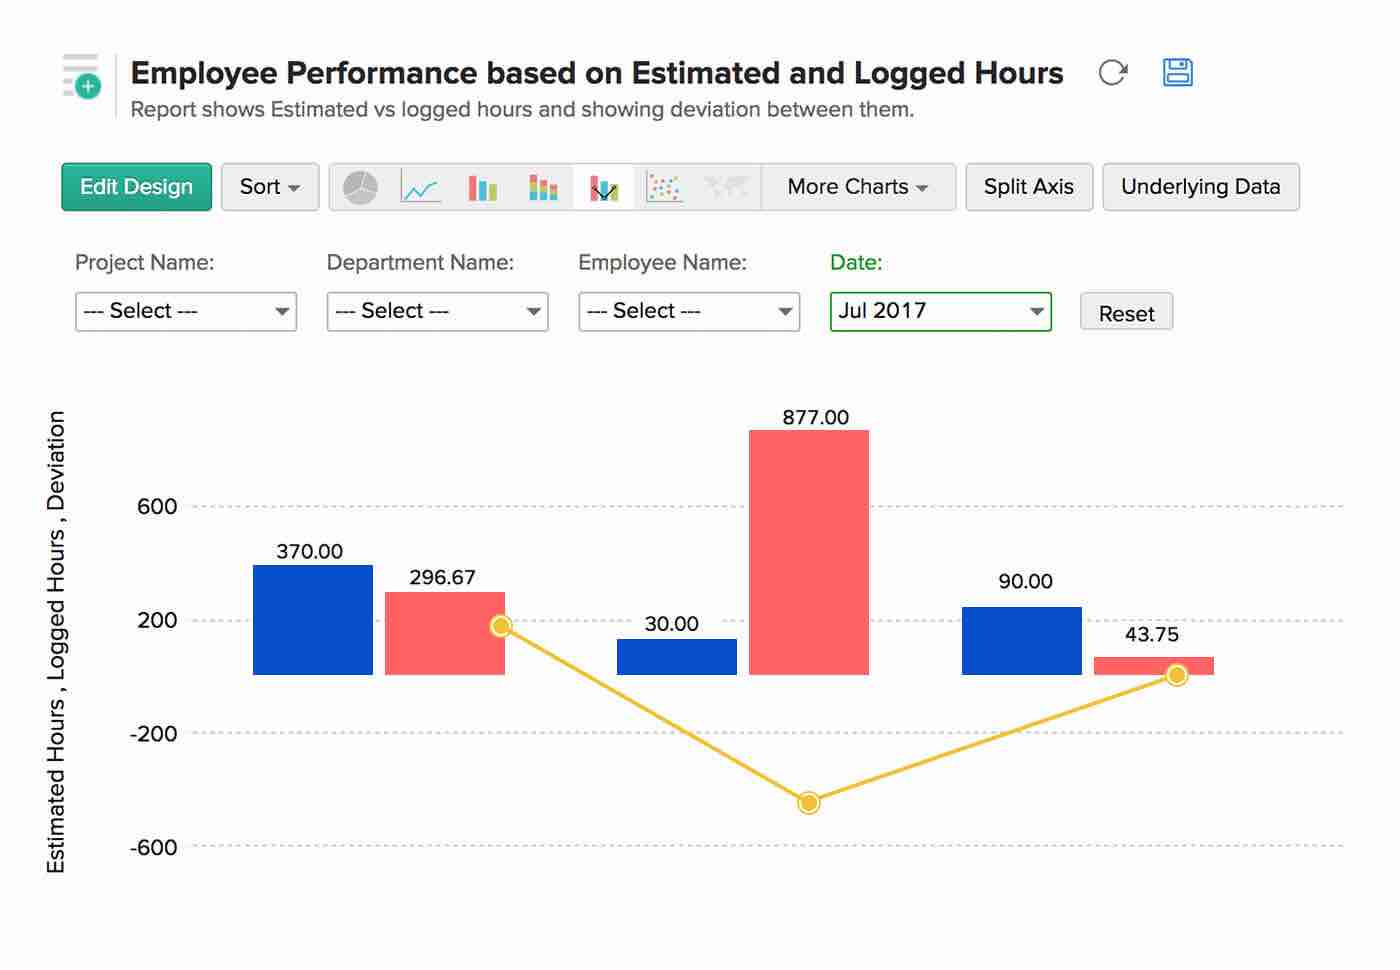Open the More Charts menu
Viewport: 1400px width, 970px height.
pyautogui.click(x=858, y=186)
